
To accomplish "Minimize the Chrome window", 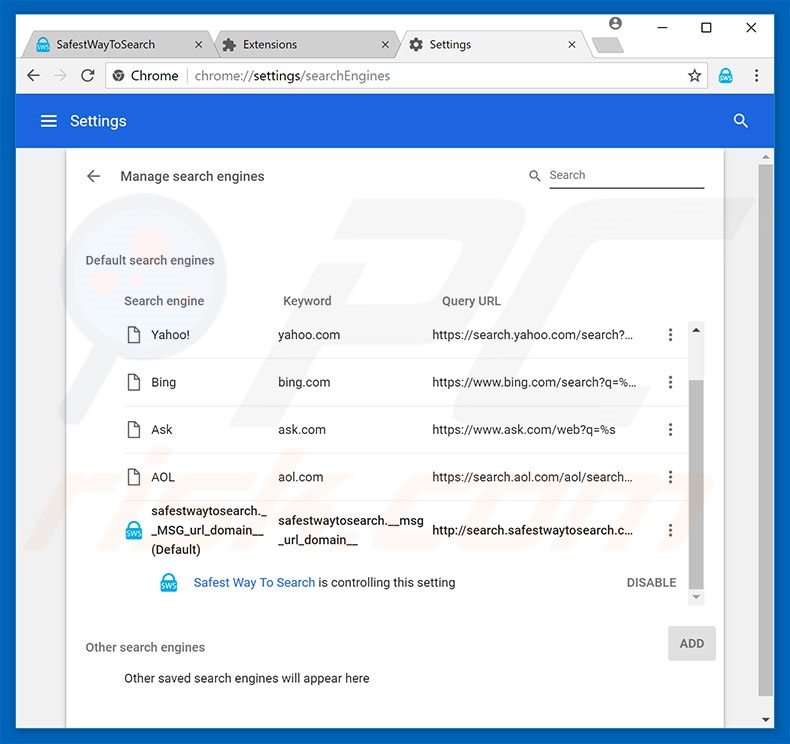I will [663, 28].
